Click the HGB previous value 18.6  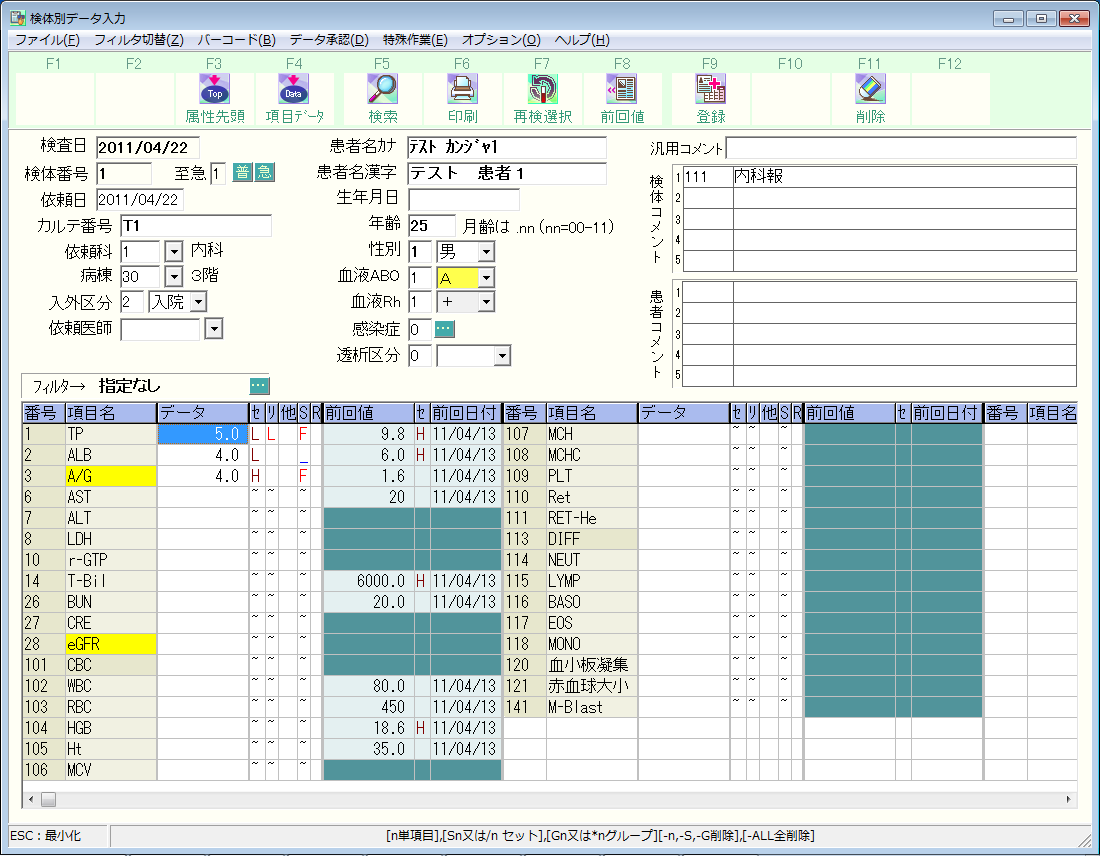pyautogui.click(x=368, y=728)
